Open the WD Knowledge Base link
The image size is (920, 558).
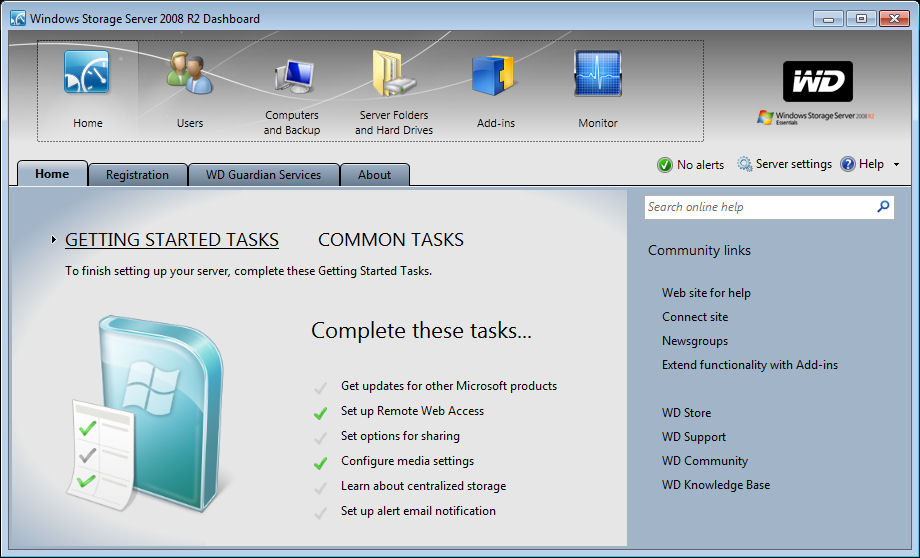tap(716, 485)
